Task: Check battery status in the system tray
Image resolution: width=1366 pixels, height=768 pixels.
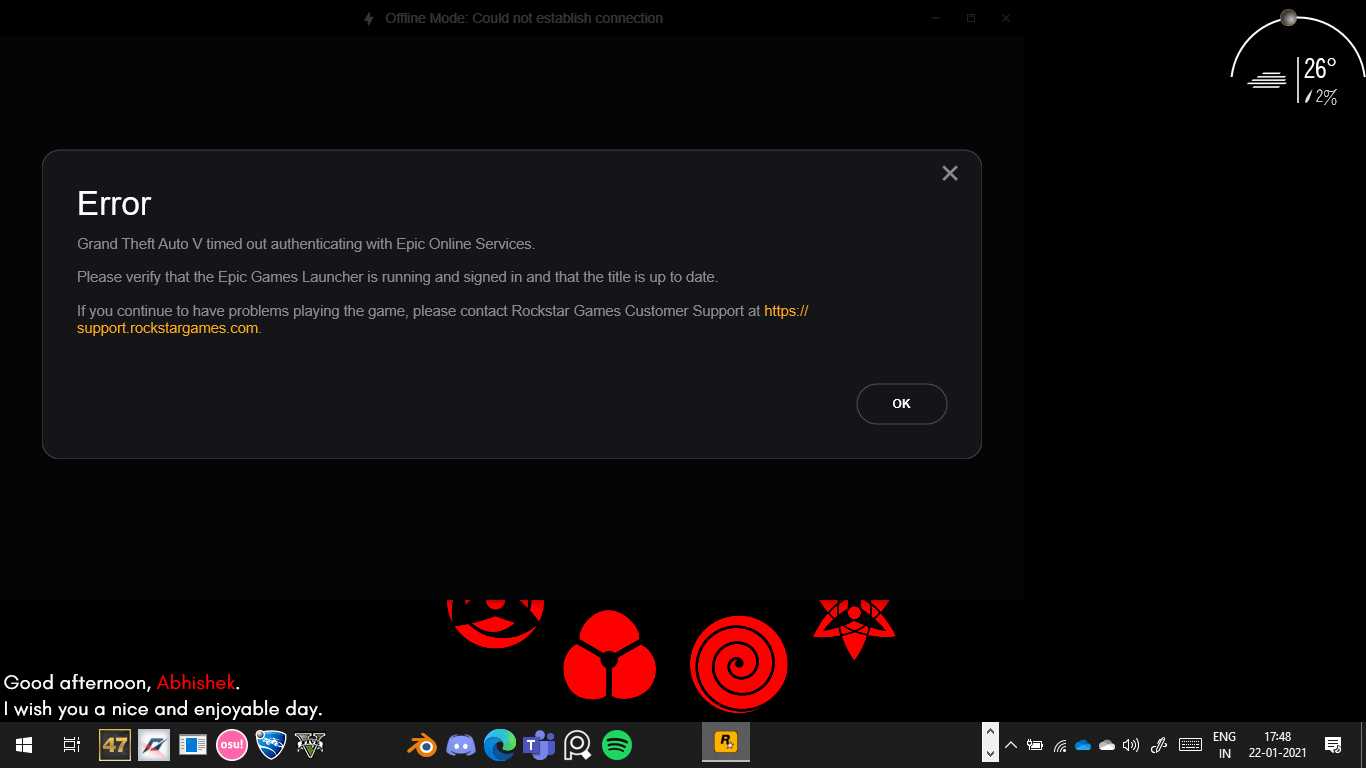Action: pyautogui.click(x=1035, y=744)
